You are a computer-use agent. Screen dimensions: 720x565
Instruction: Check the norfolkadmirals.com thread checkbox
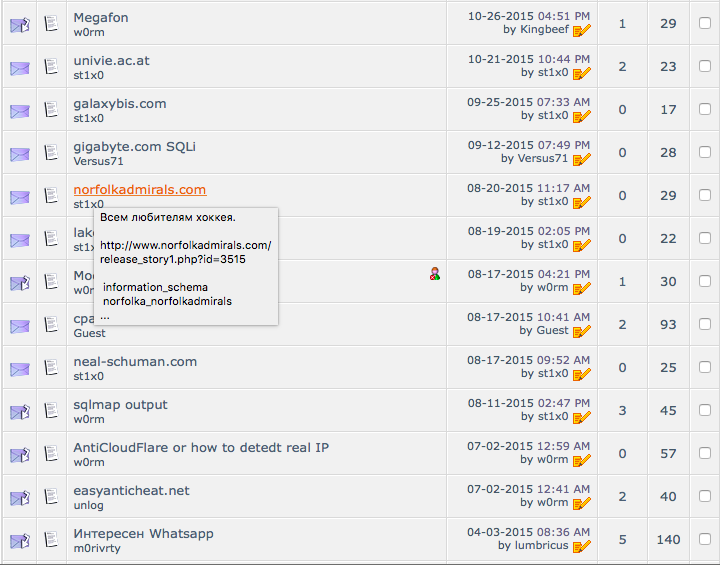point(705,195)
